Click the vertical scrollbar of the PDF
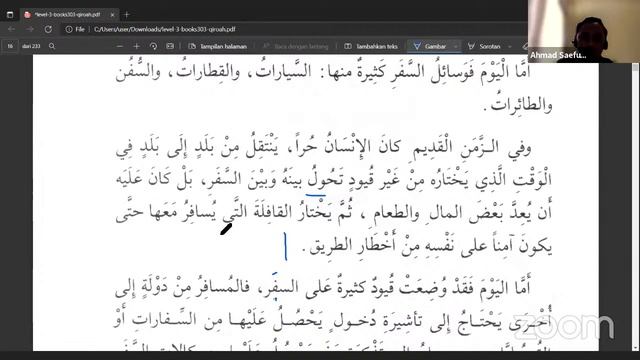The width and height of the screenshot is (640, 360). pos(635,206)
